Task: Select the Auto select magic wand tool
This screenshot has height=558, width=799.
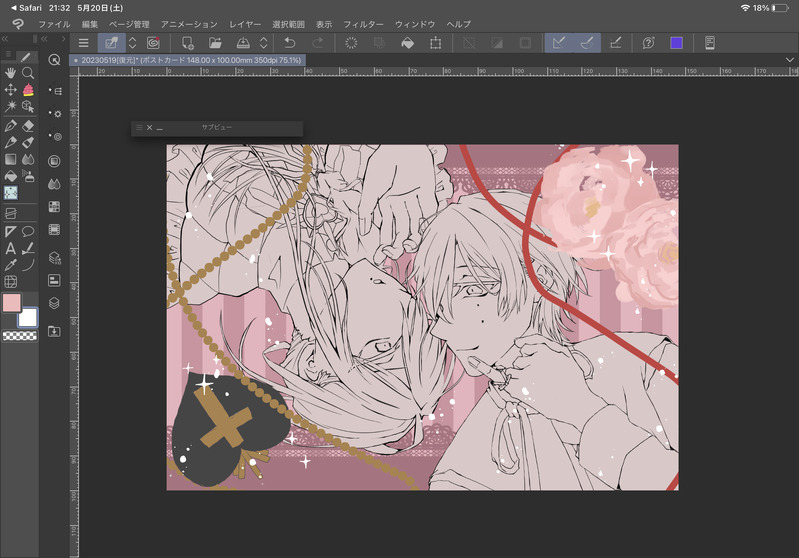Action: pos(10,106)
